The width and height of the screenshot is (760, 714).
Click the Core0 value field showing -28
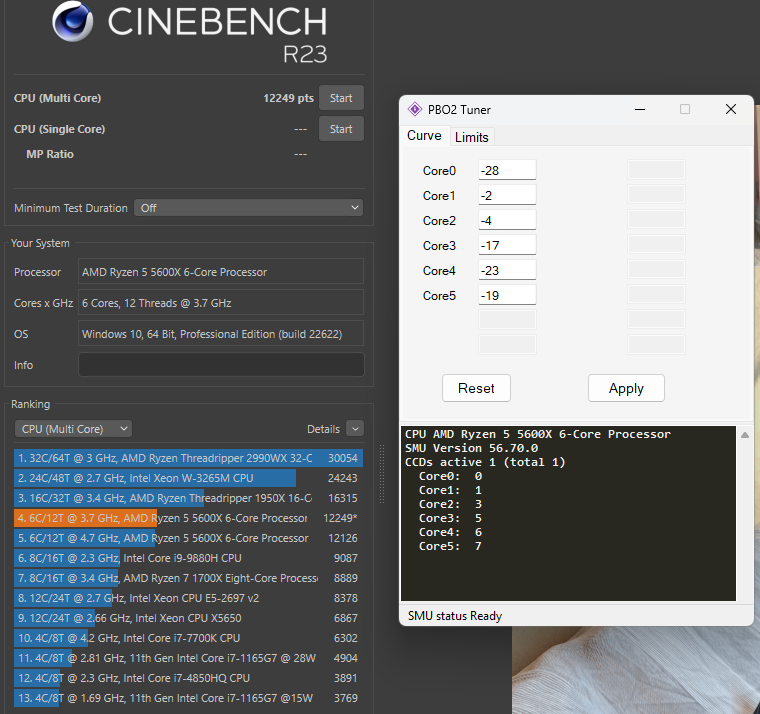[507, 170]
